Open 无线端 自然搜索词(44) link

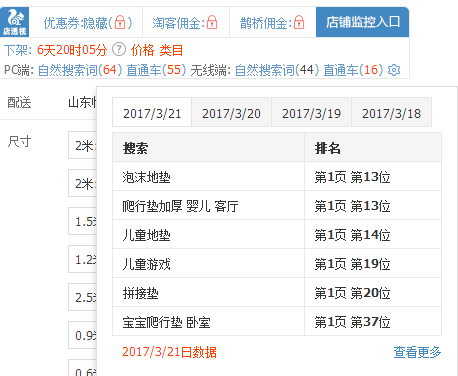[x=277, y=70]
